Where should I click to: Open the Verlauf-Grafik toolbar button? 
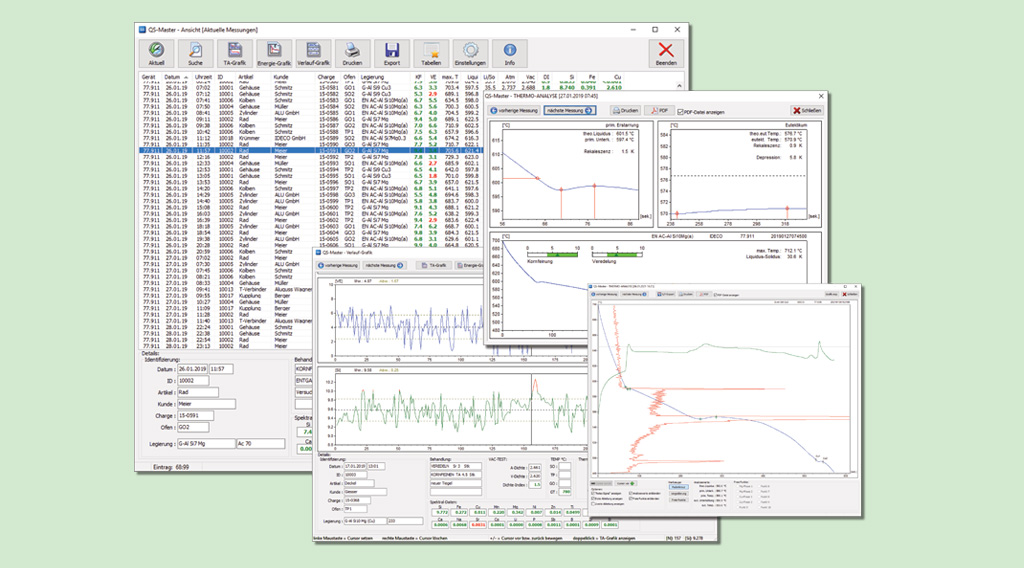313,54
